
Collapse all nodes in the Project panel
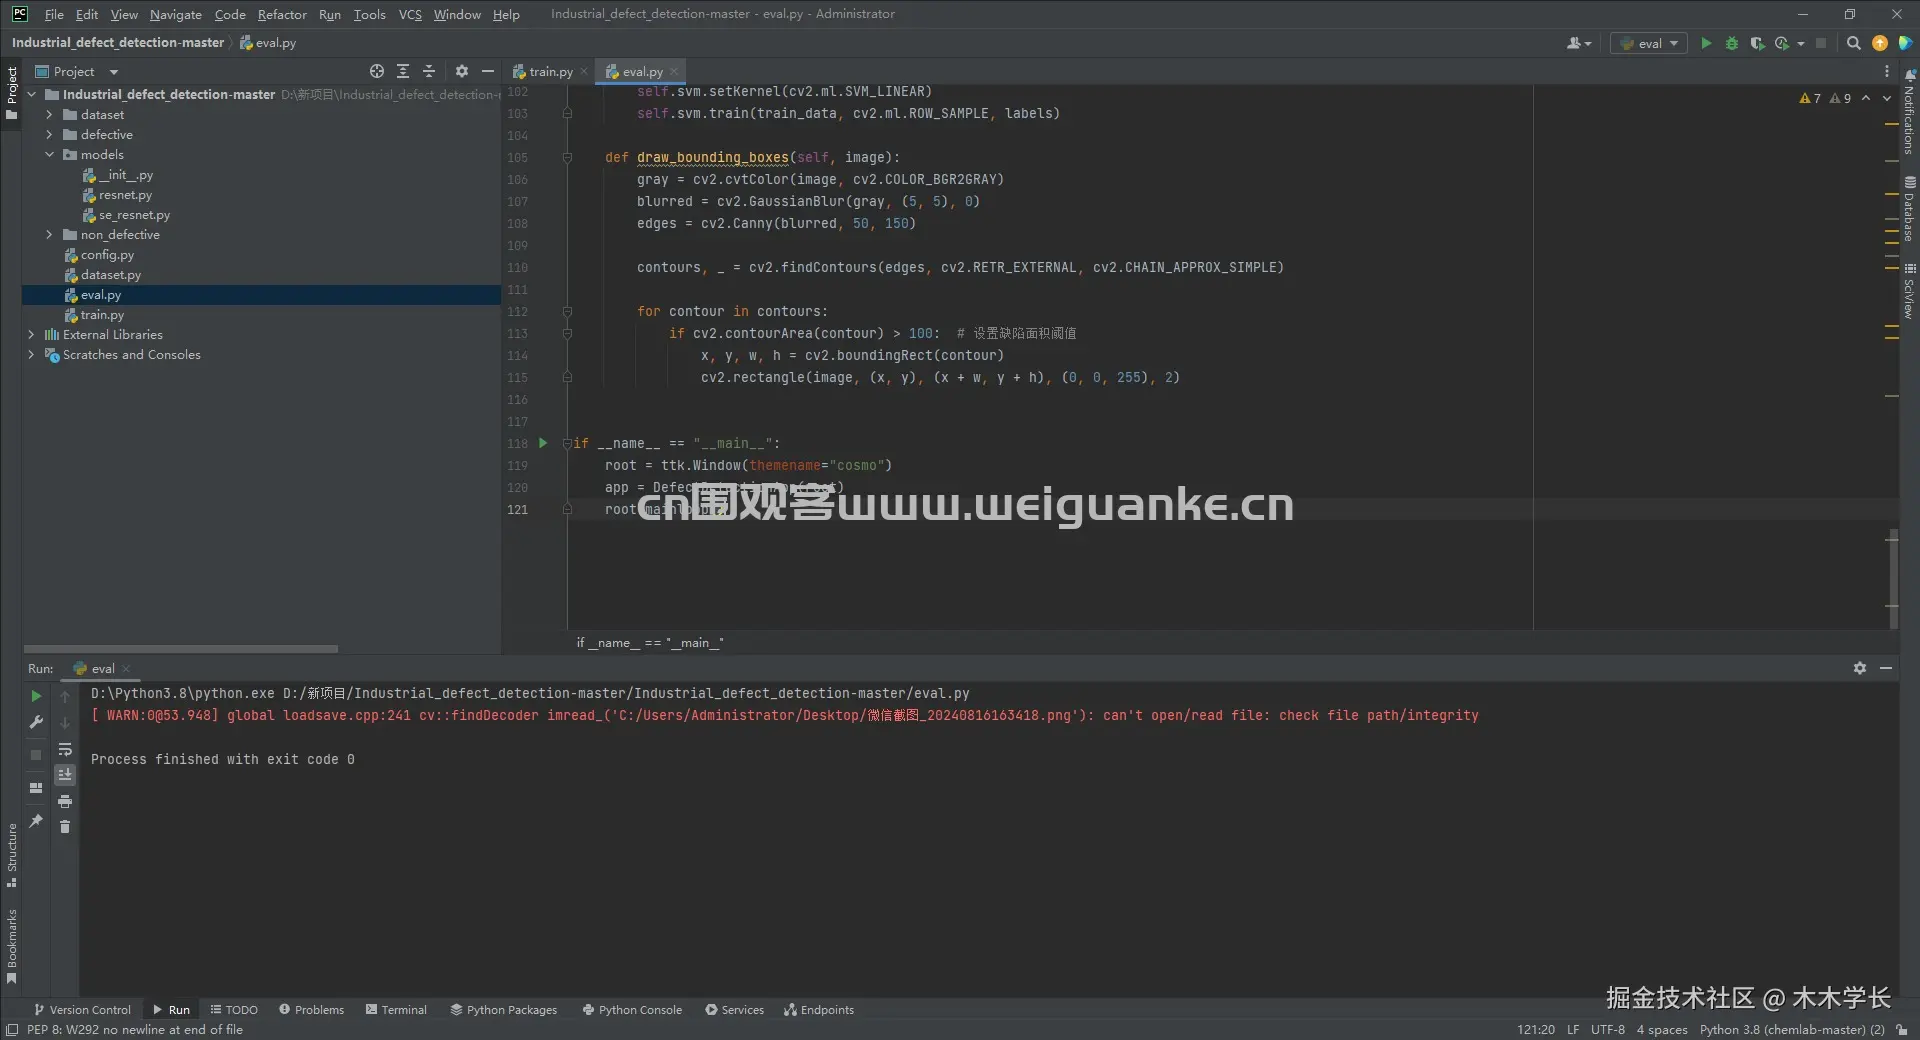tap(429, 71)
